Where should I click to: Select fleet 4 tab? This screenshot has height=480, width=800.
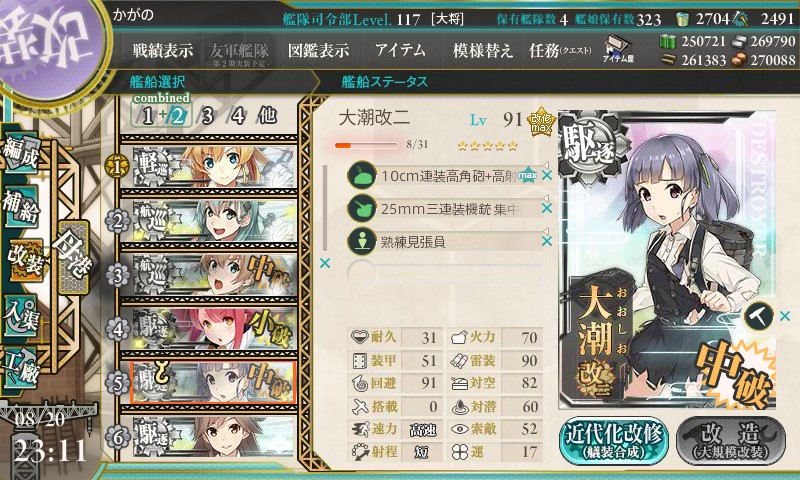238,116
